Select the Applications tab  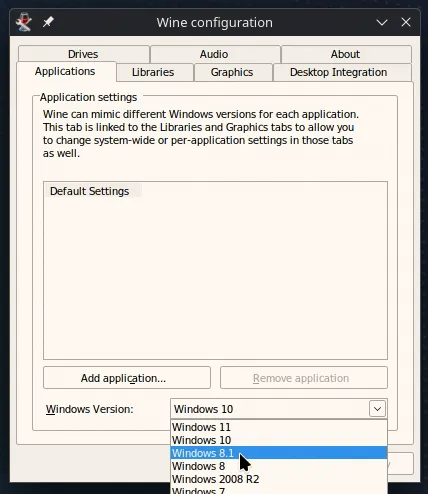click(x=66, y=71)
